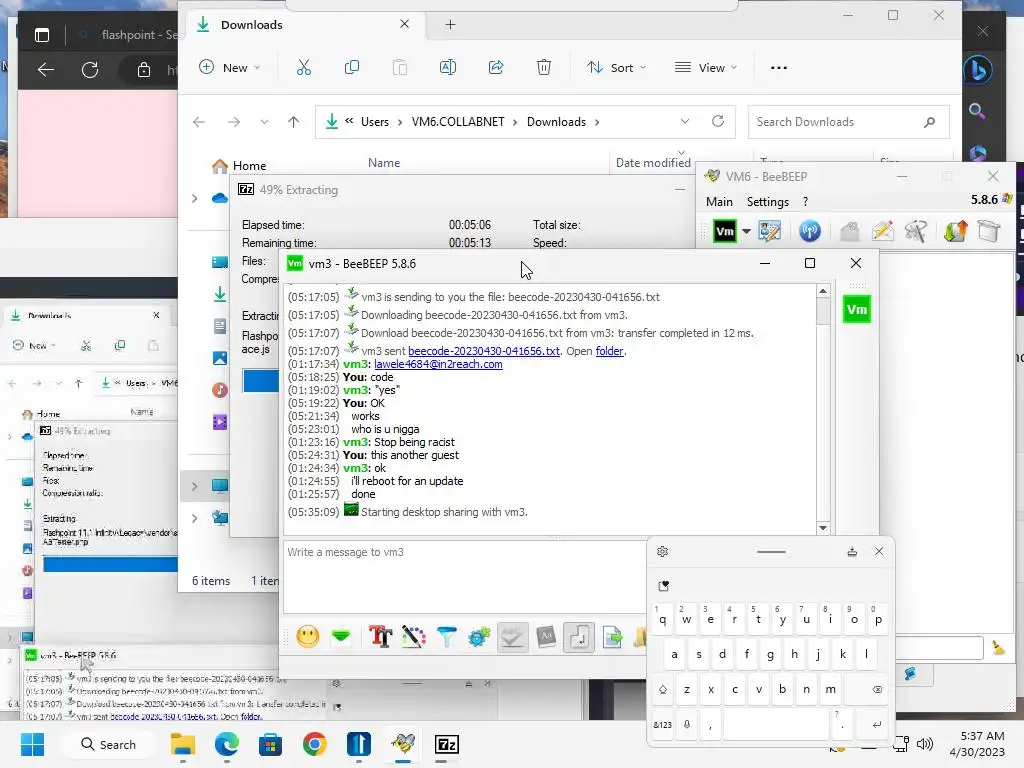Click the send file icon in chat toolbar
Viewport: 1024px width, 768px height.
(x=613, y=636)
